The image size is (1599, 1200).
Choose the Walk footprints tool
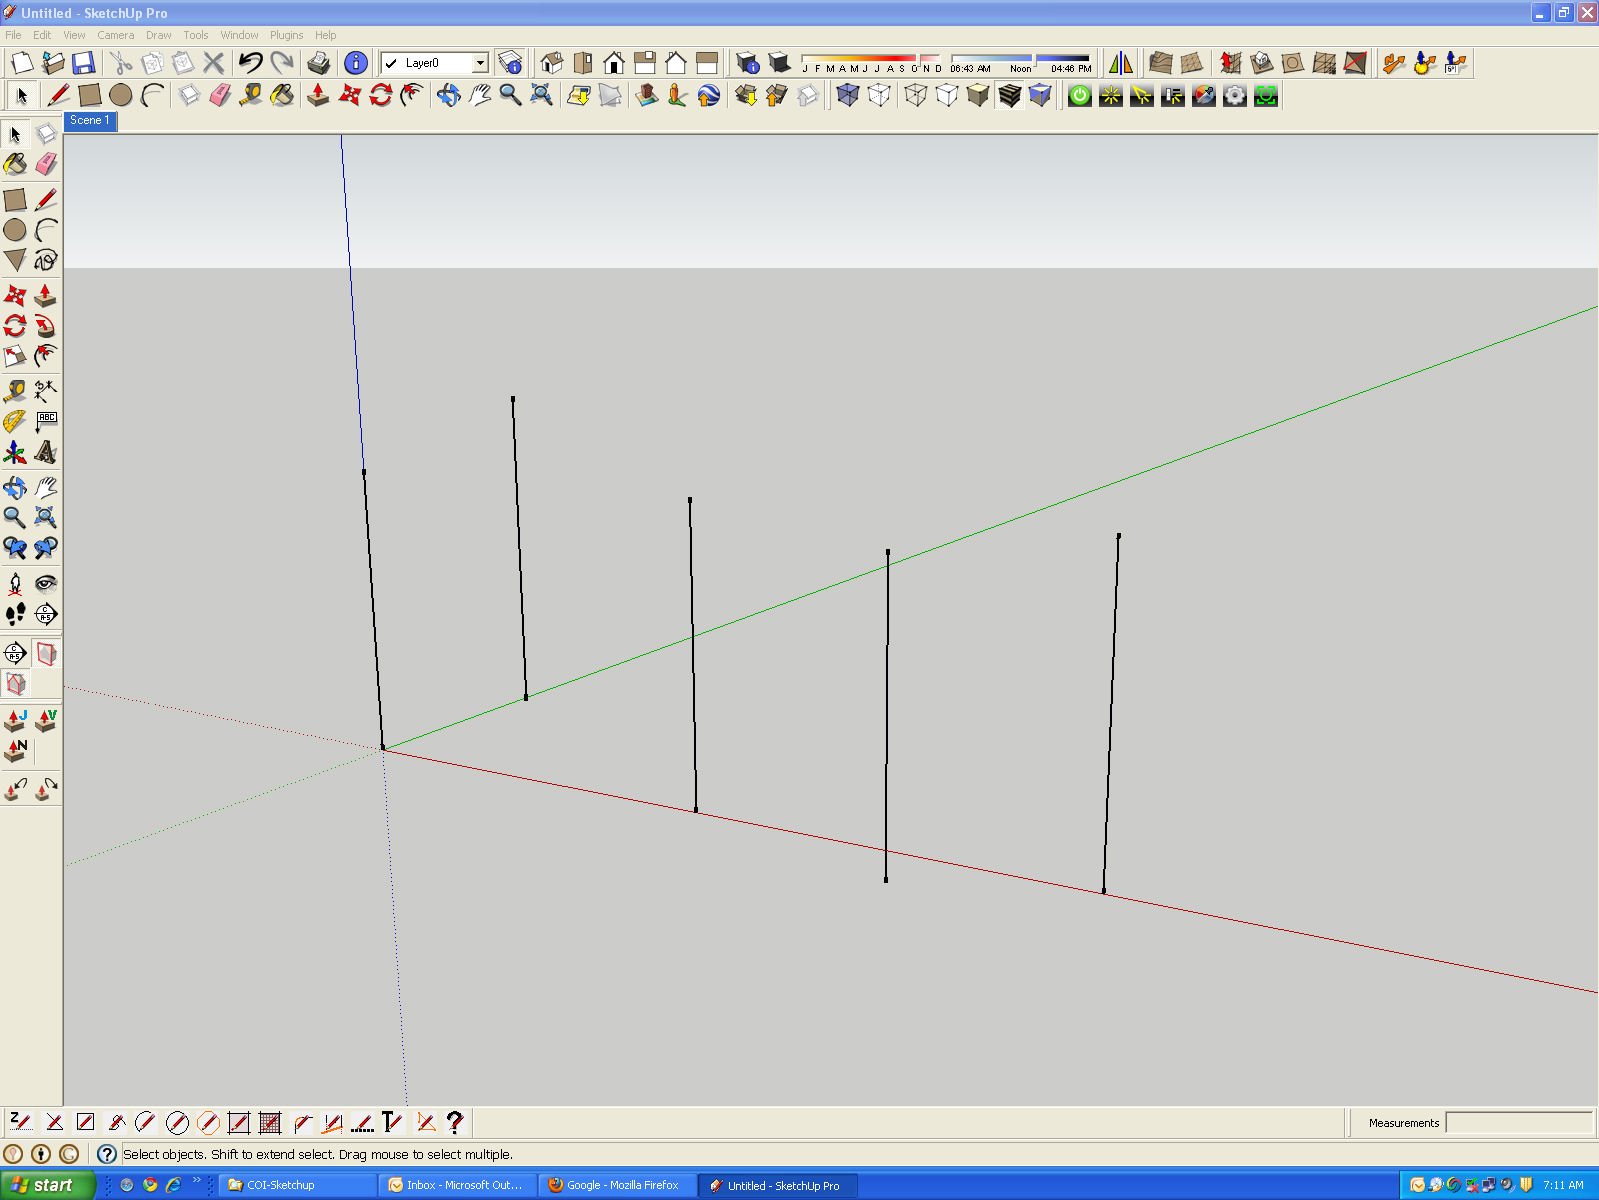click(x=15, y=614)
